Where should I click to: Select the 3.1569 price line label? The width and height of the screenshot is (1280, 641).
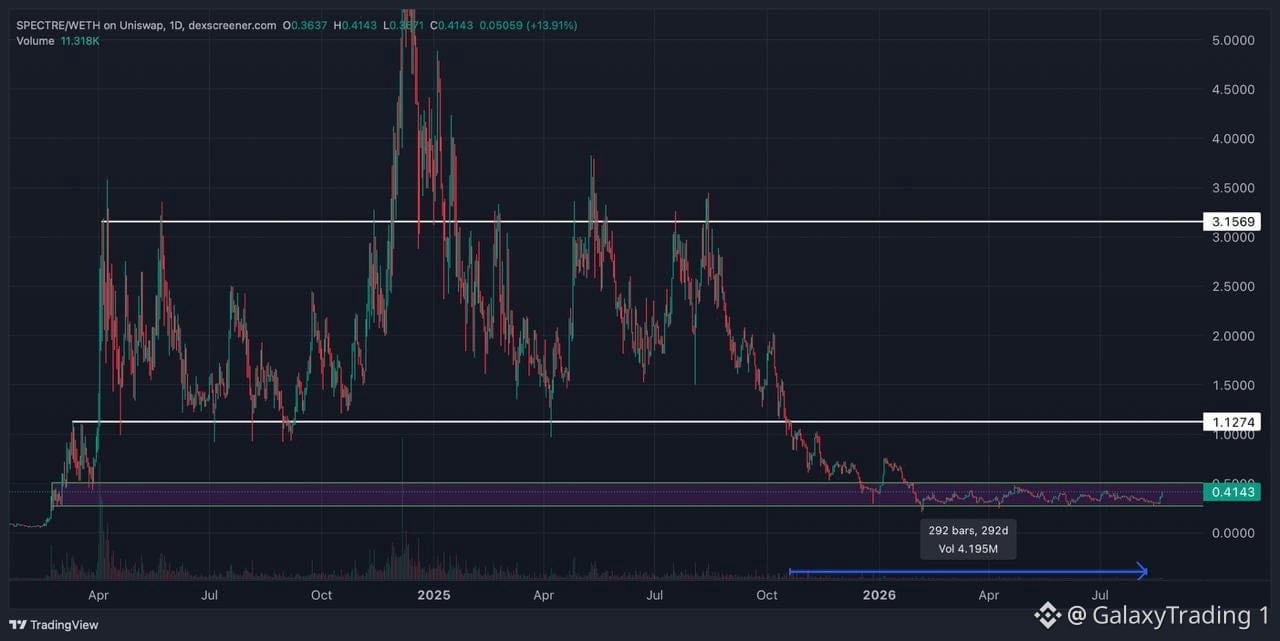[1233, 221]
